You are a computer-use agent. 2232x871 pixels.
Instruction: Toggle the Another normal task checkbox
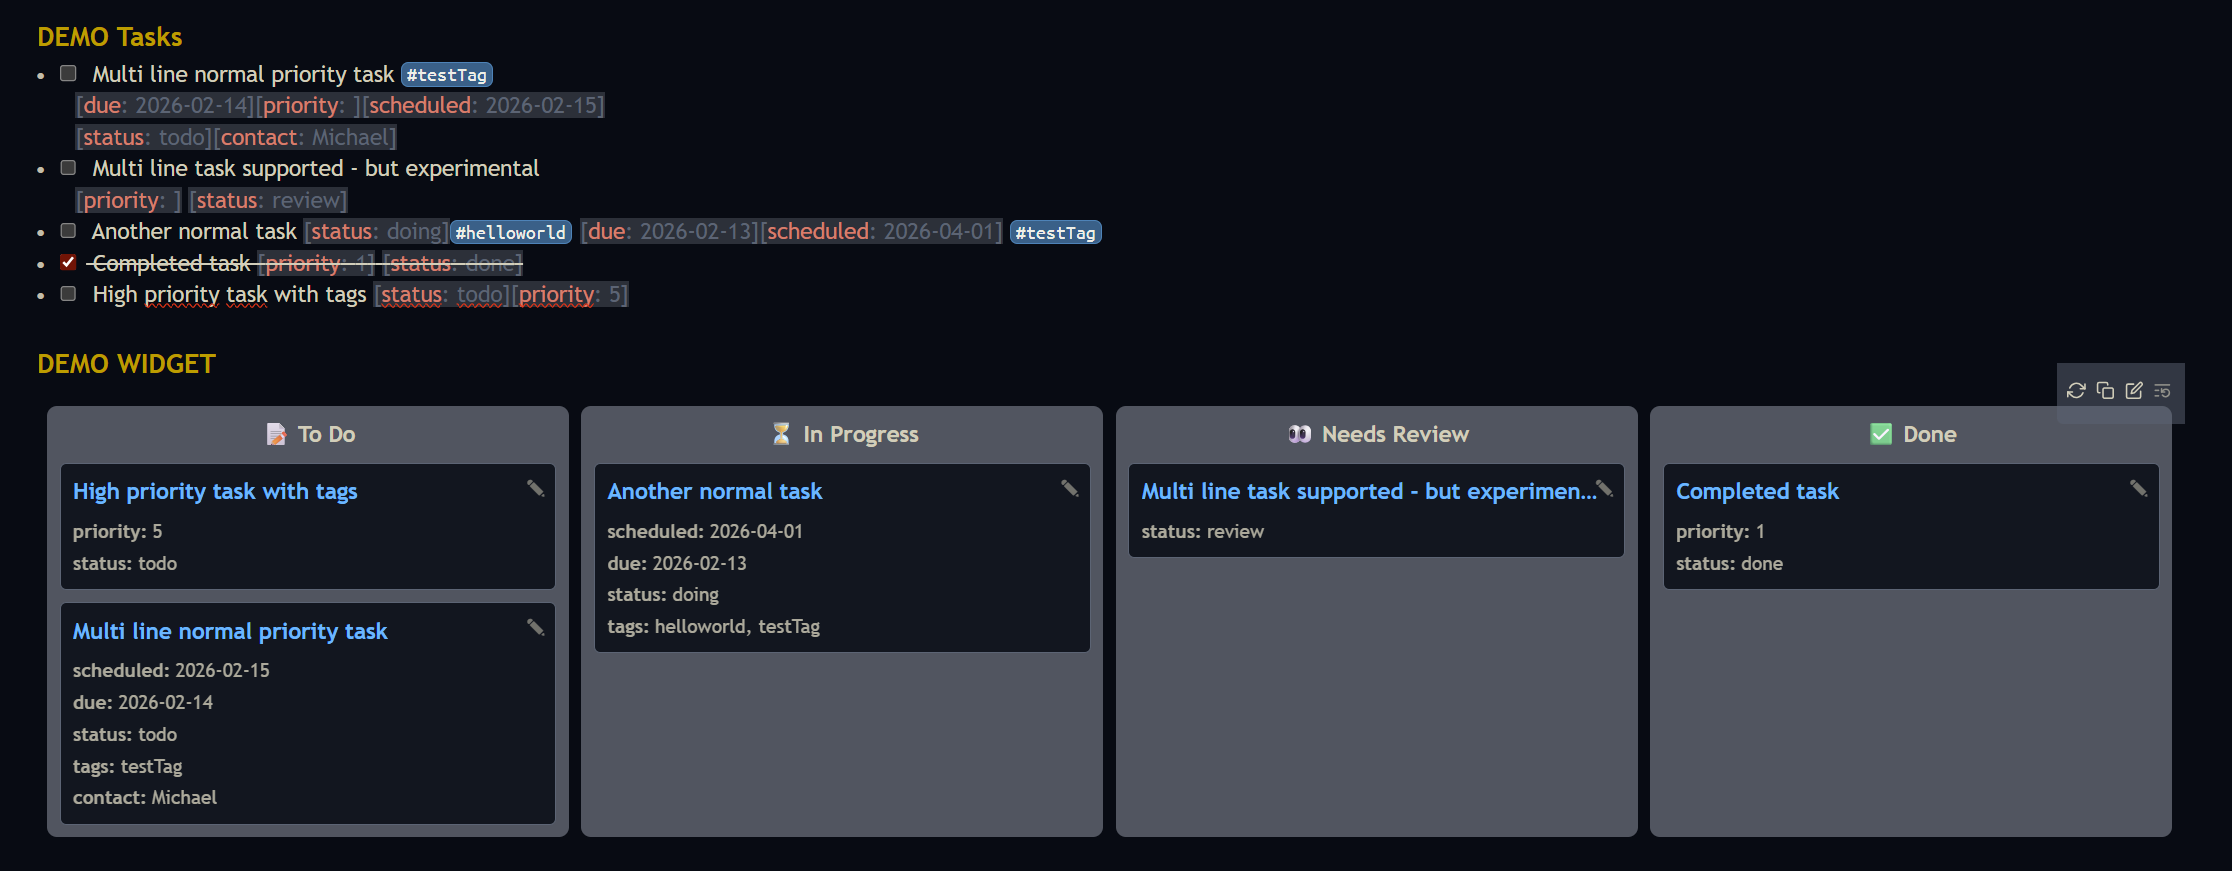(68, 231)
